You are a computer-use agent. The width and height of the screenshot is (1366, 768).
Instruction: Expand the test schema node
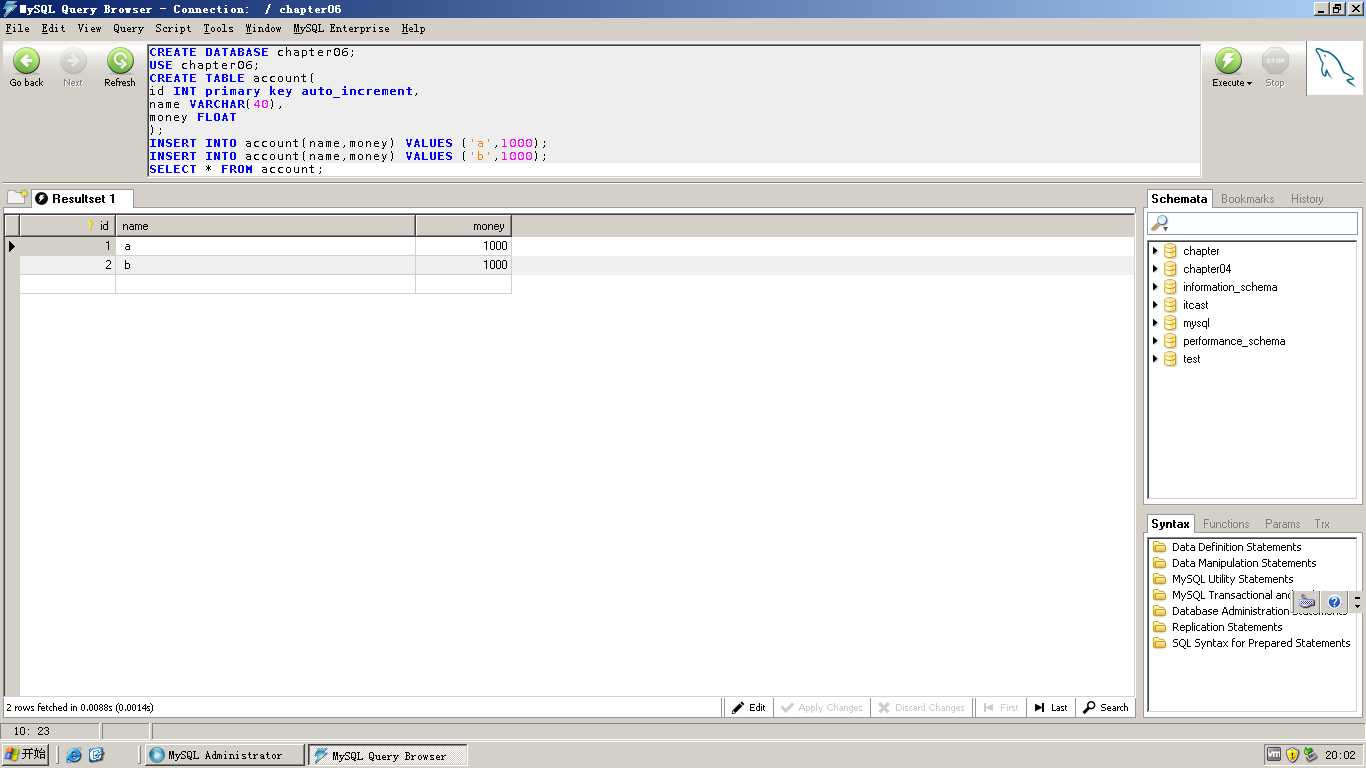1155,359
